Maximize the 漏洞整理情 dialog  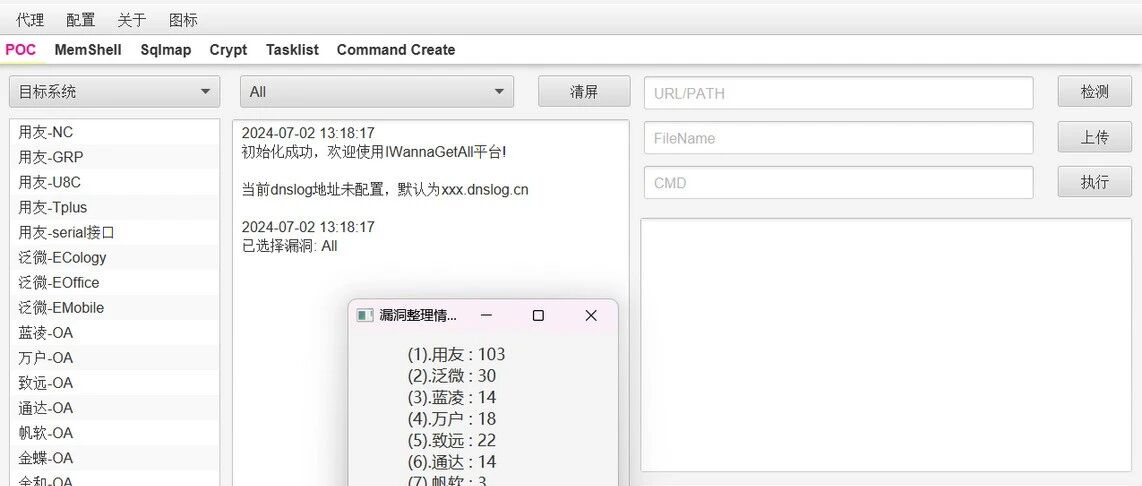[x=538, y=315]
